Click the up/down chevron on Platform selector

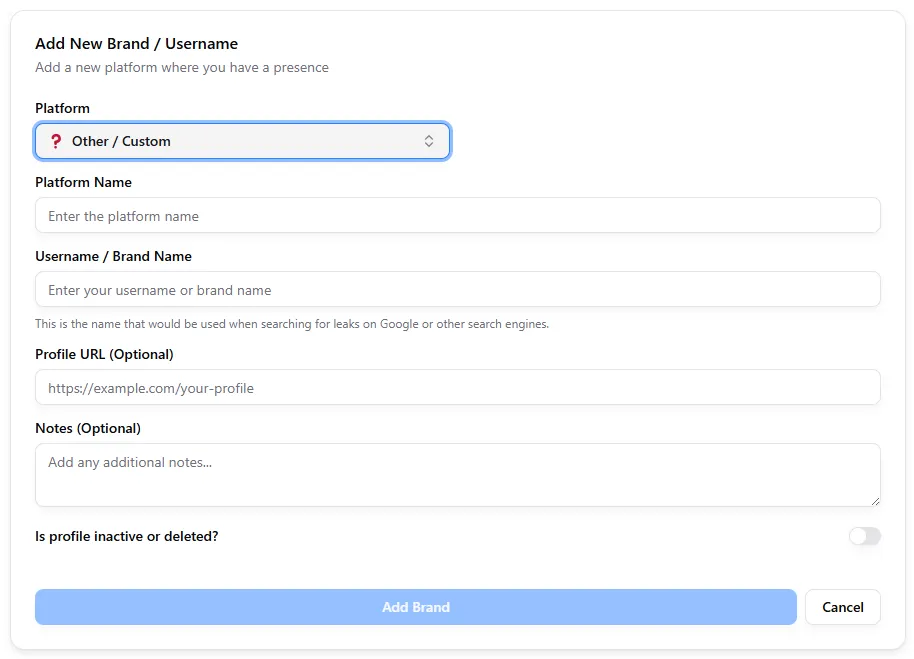[x=430, y=141]
